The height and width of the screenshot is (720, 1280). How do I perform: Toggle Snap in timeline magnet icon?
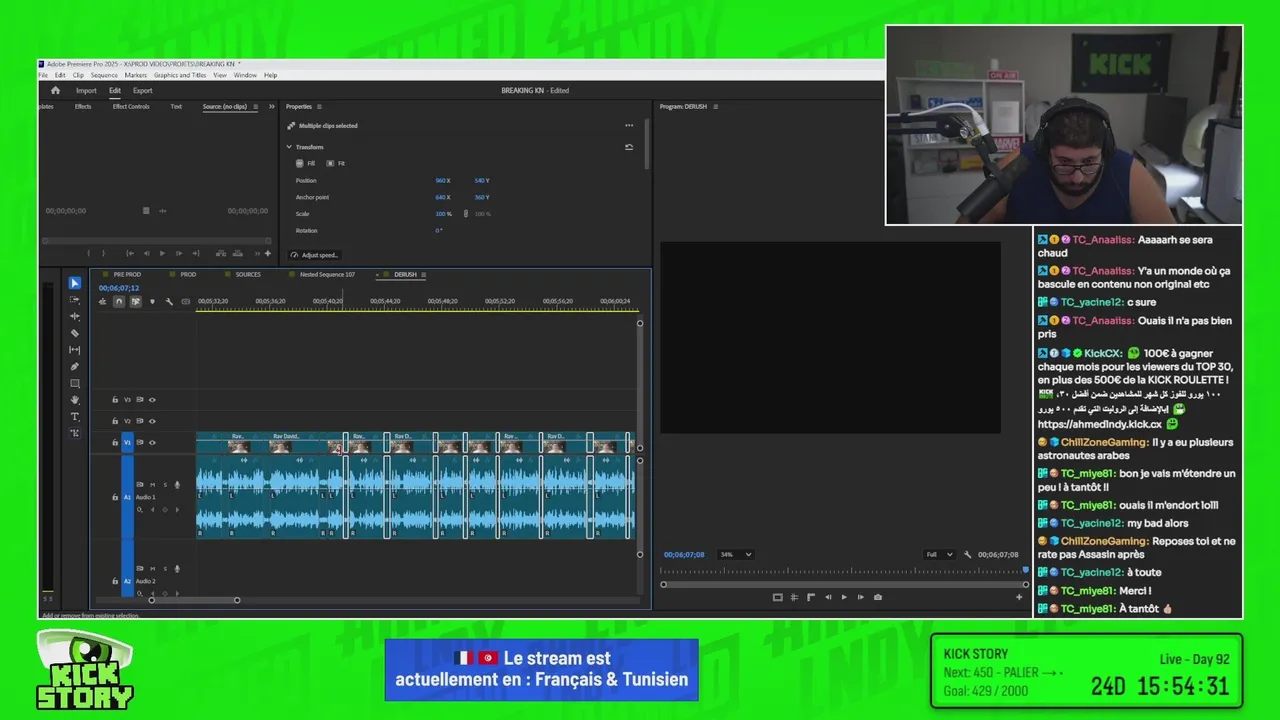click(119, 301)
